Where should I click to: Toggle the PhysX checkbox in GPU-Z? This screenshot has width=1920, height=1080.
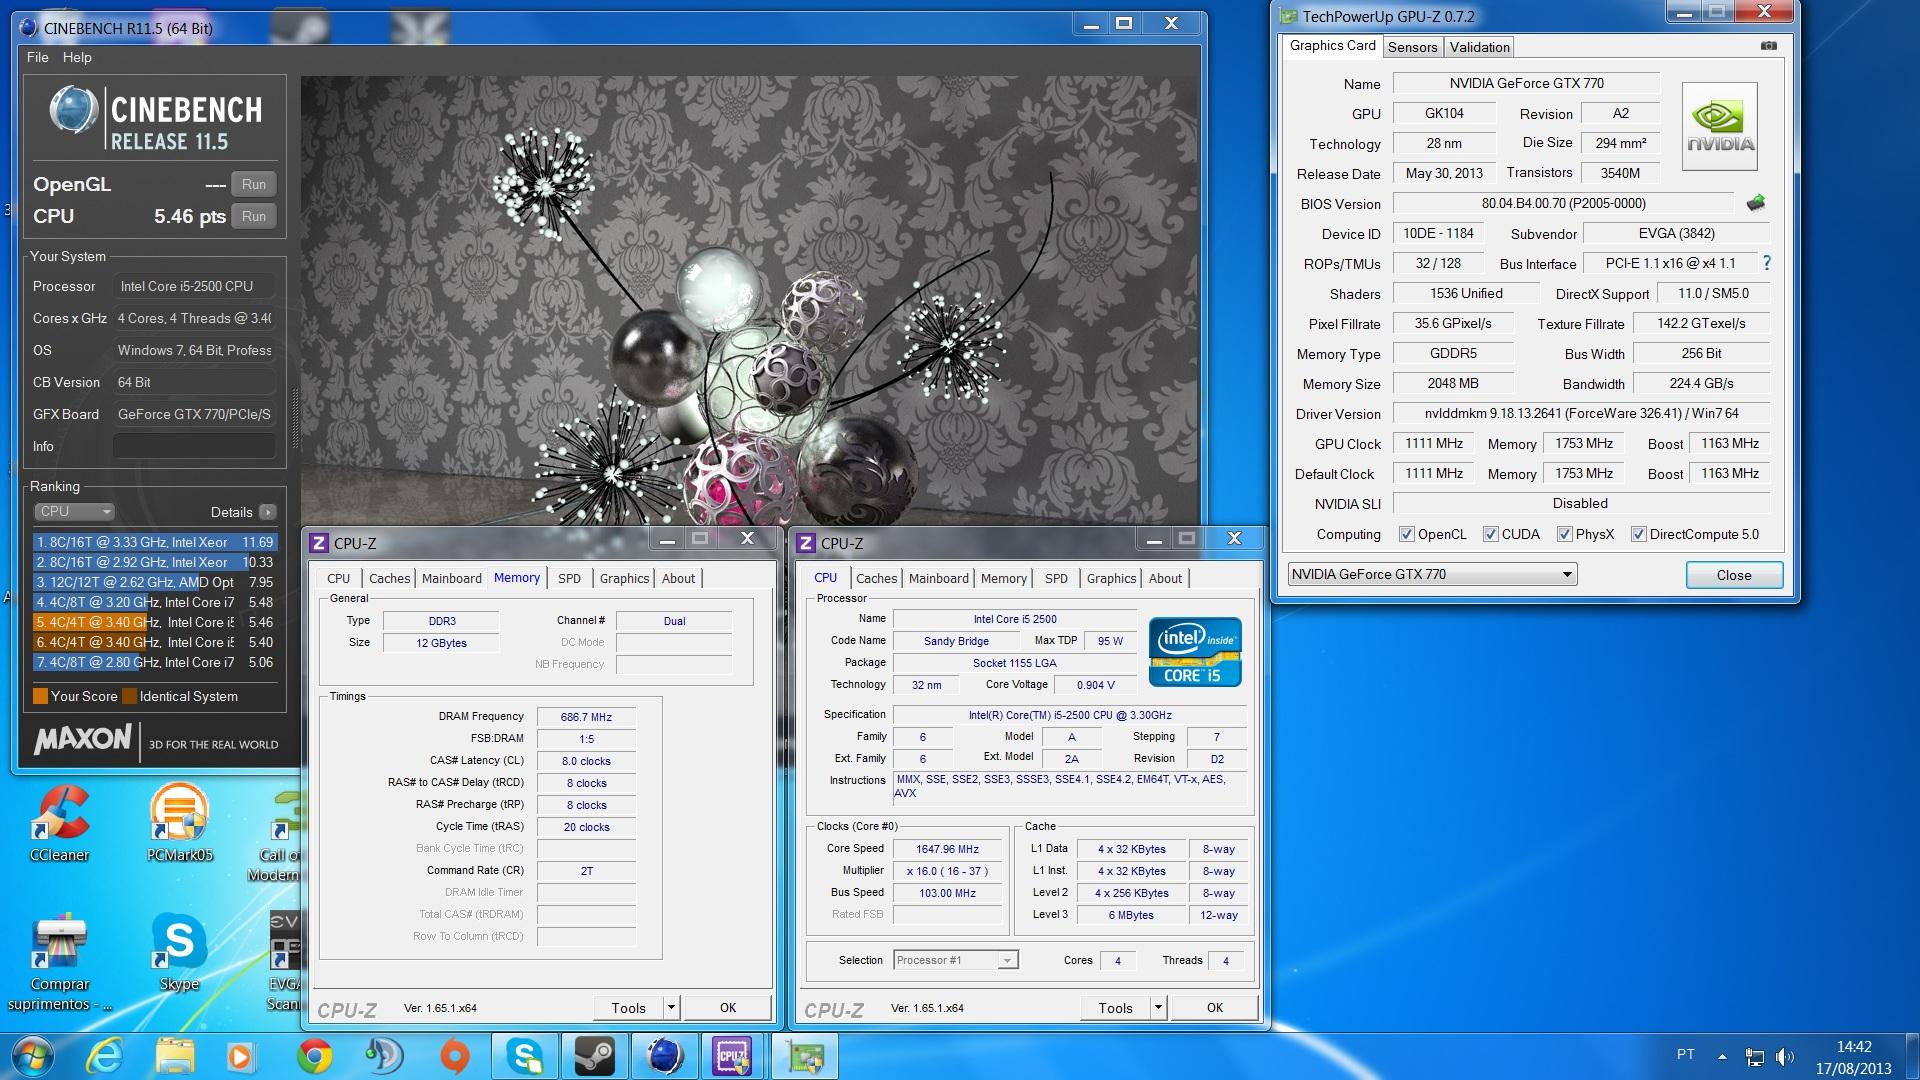coord(1565,534)
